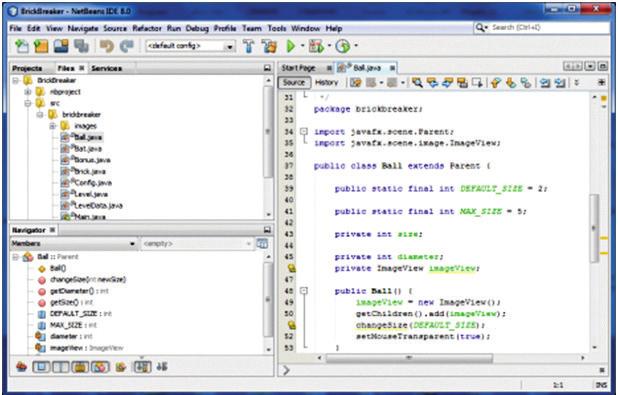
Task: Click the green Run Project arrow
Action: (x=291, y=46)
